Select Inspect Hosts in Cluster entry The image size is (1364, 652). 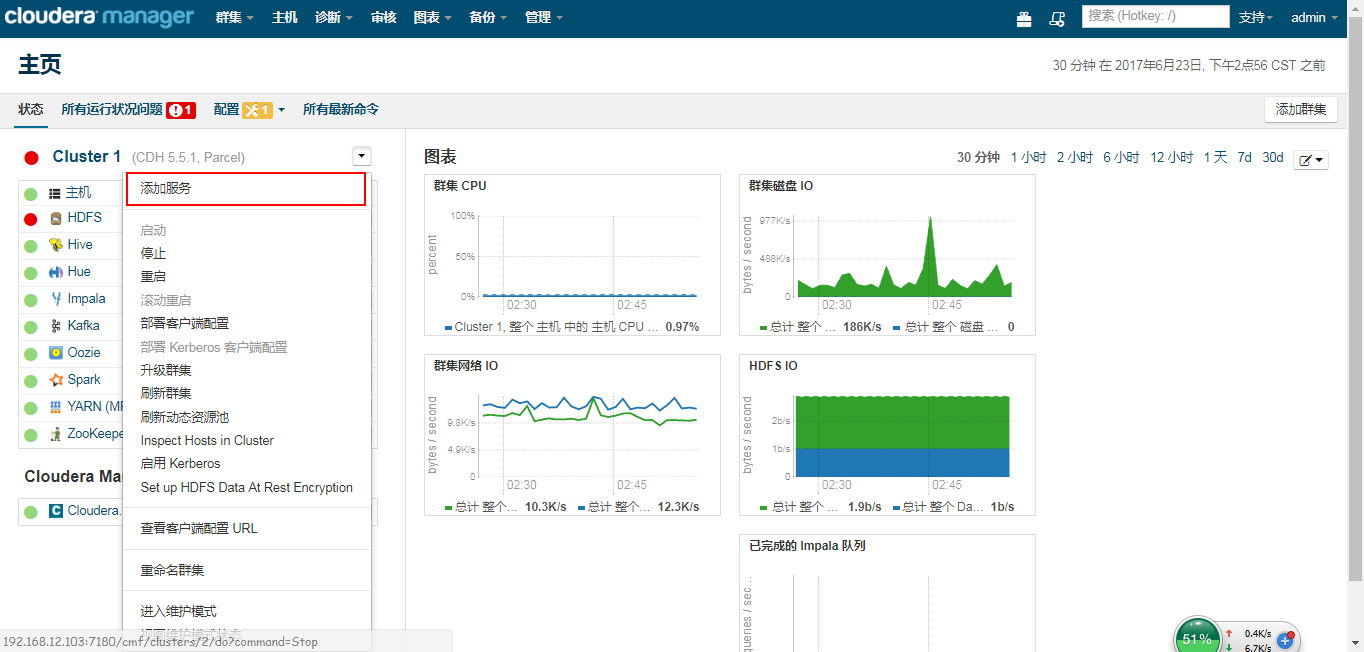pos(207,441)
